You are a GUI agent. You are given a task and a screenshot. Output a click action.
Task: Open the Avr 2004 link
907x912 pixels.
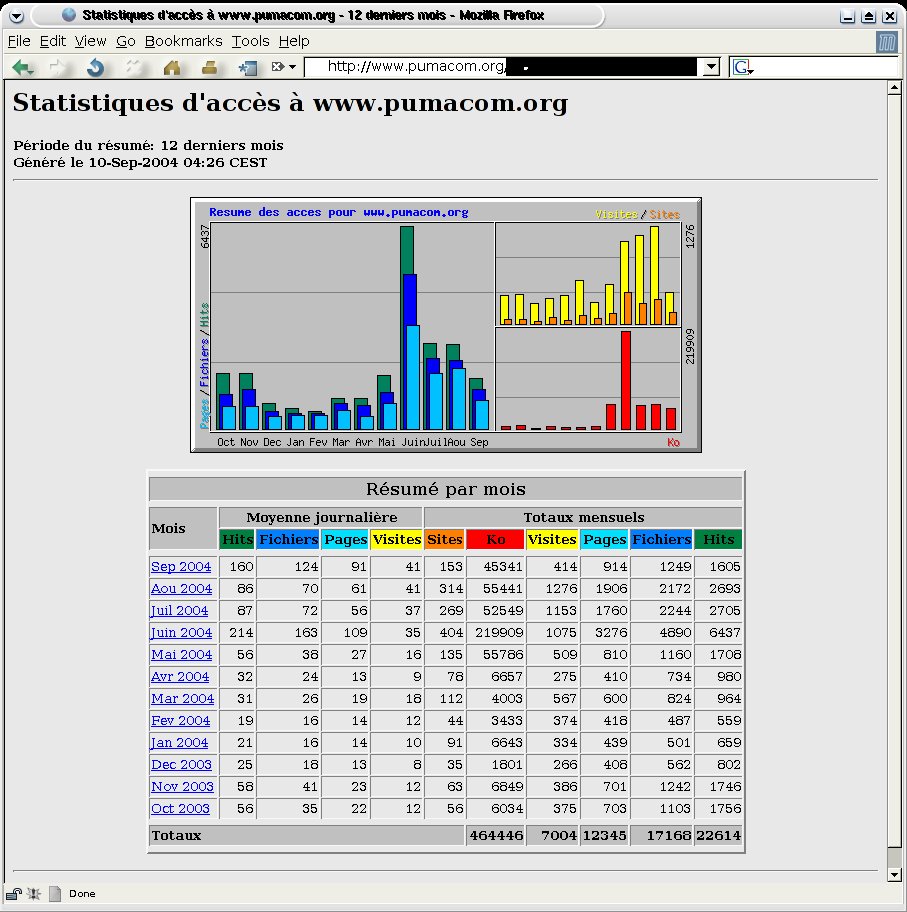[180, 676]
